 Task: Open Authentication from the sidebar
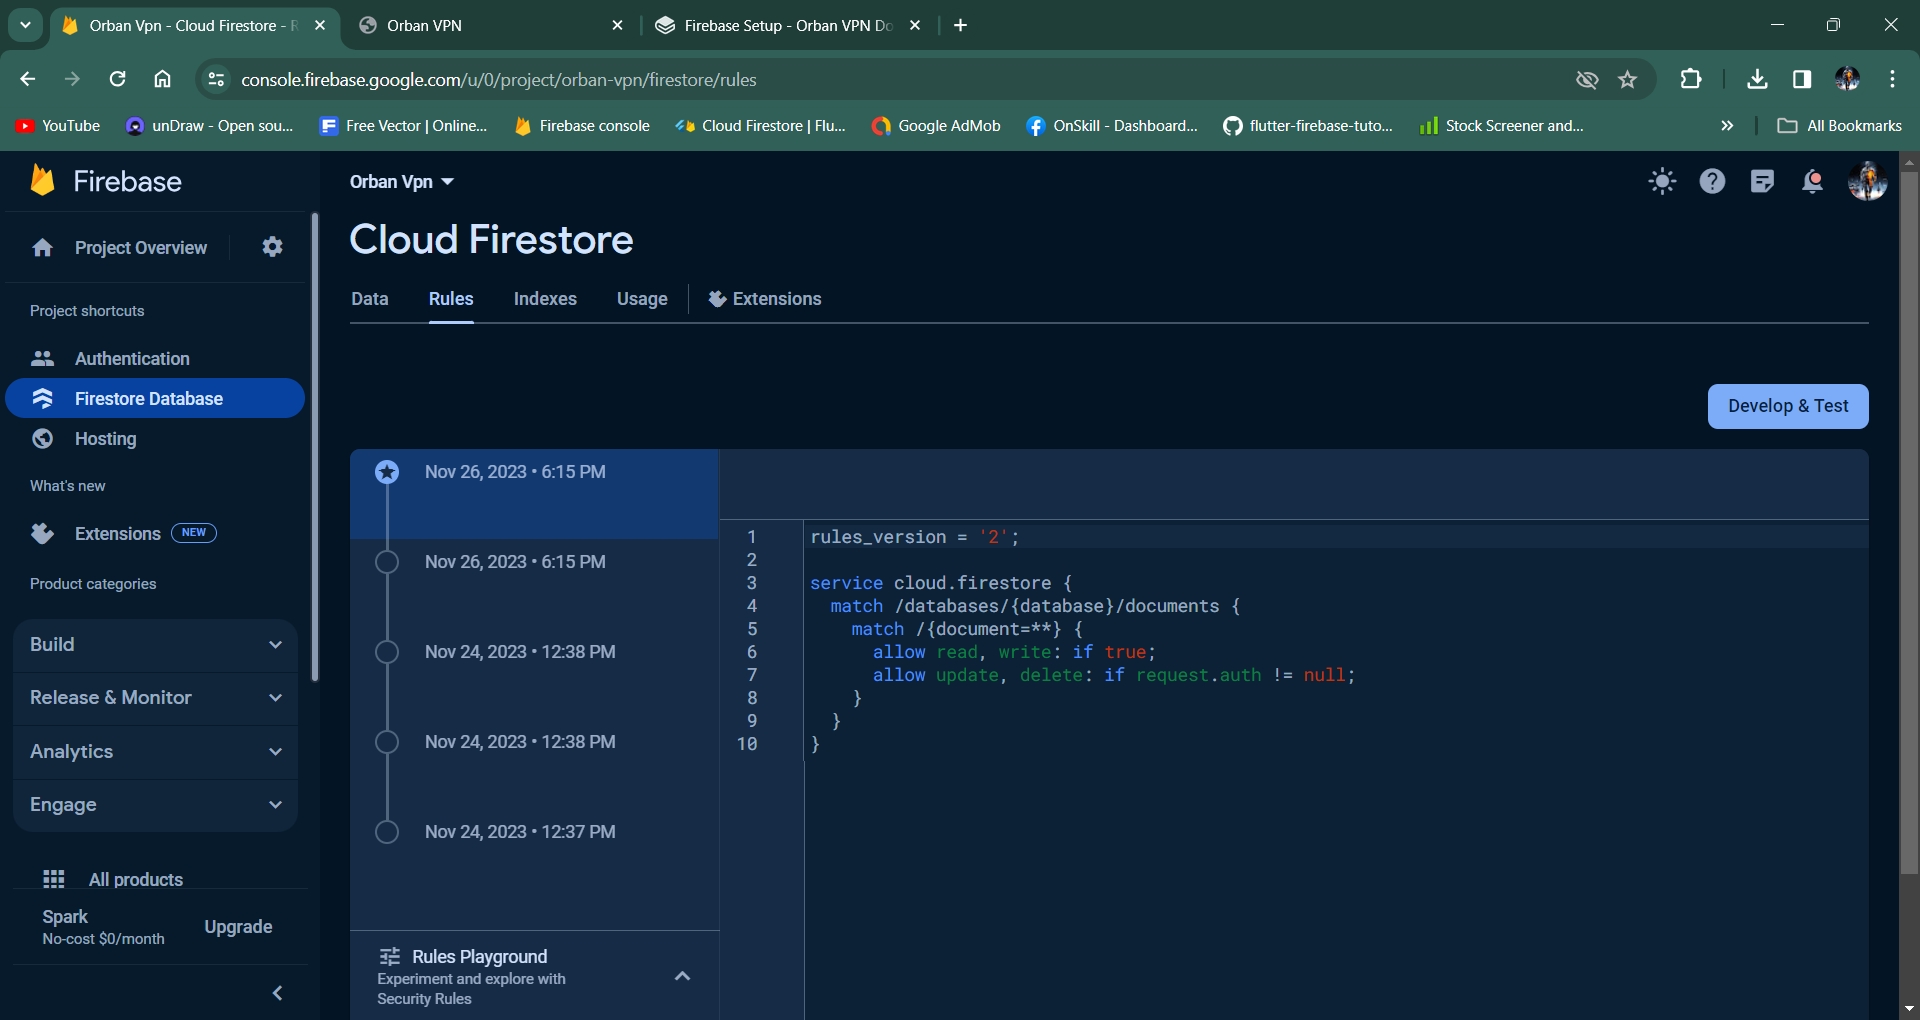click(x=132, y=359)
